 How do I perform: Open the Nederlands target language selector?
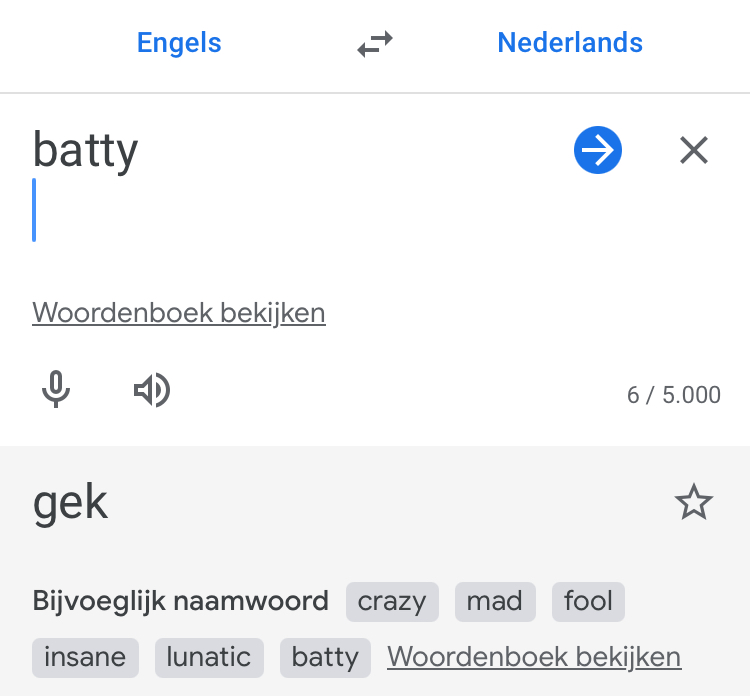tap(570, 43)
